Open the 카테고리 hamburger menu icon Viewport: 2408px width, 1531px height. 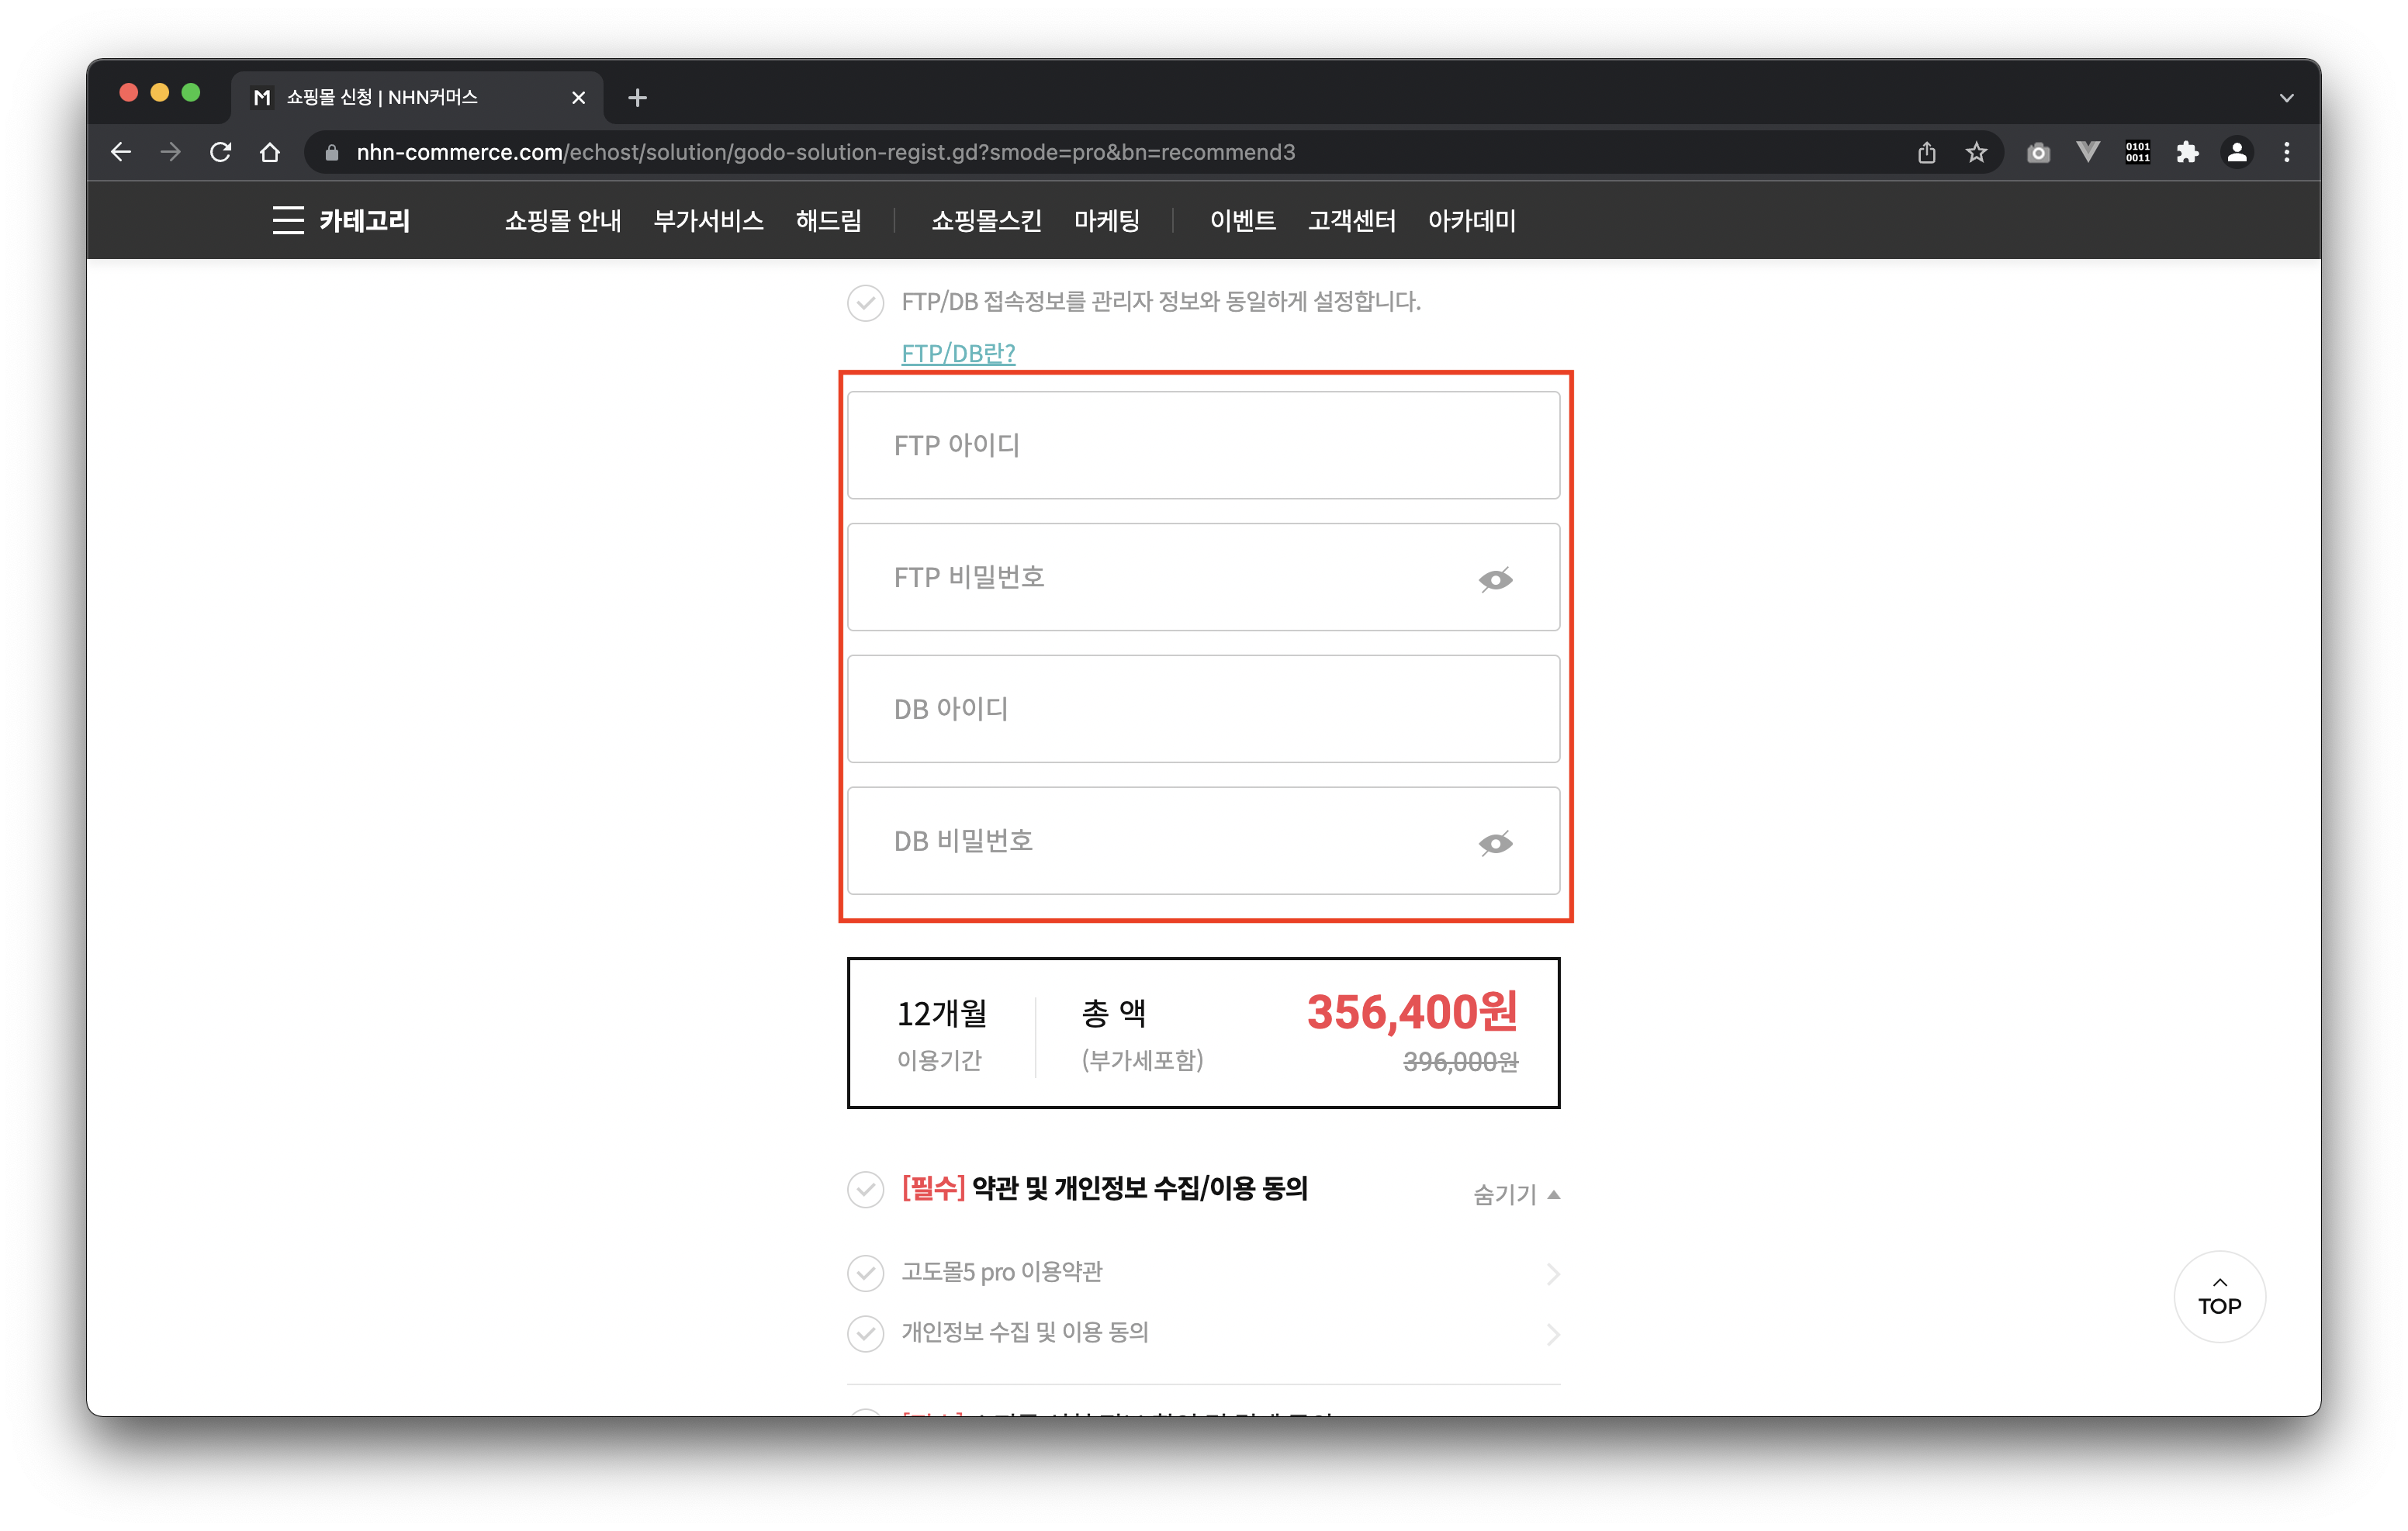pos(288,220)
